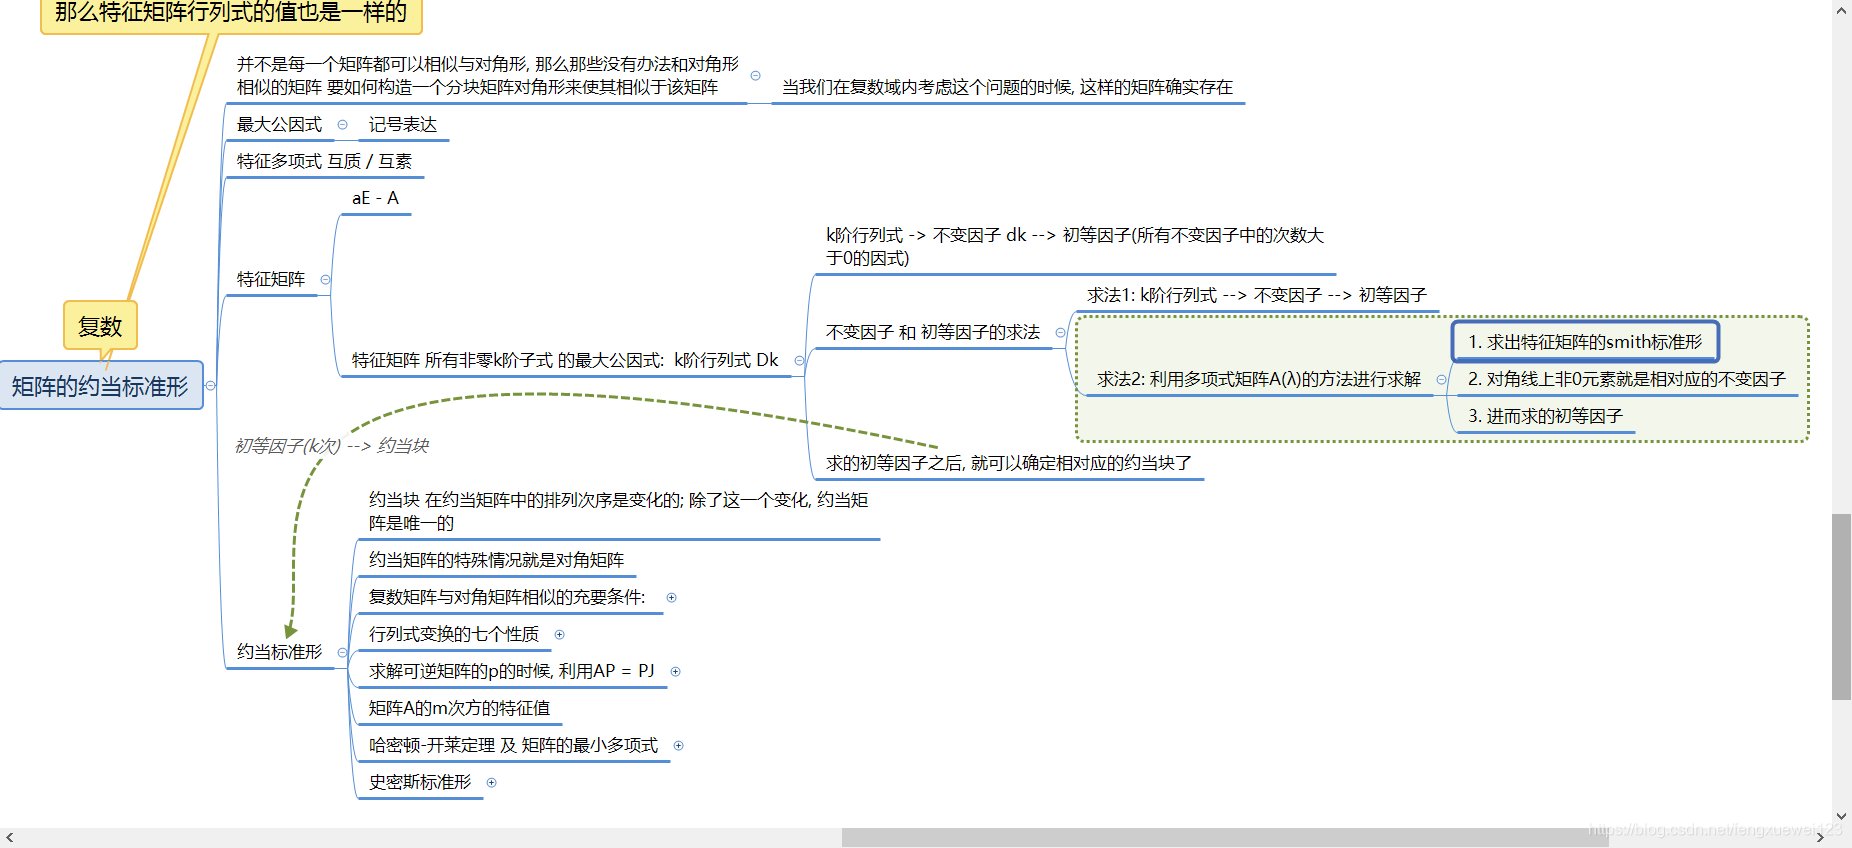This screenshot has width=1852, height=848.
Task: Select node 进而求的初等因子
Action: 1545,417
